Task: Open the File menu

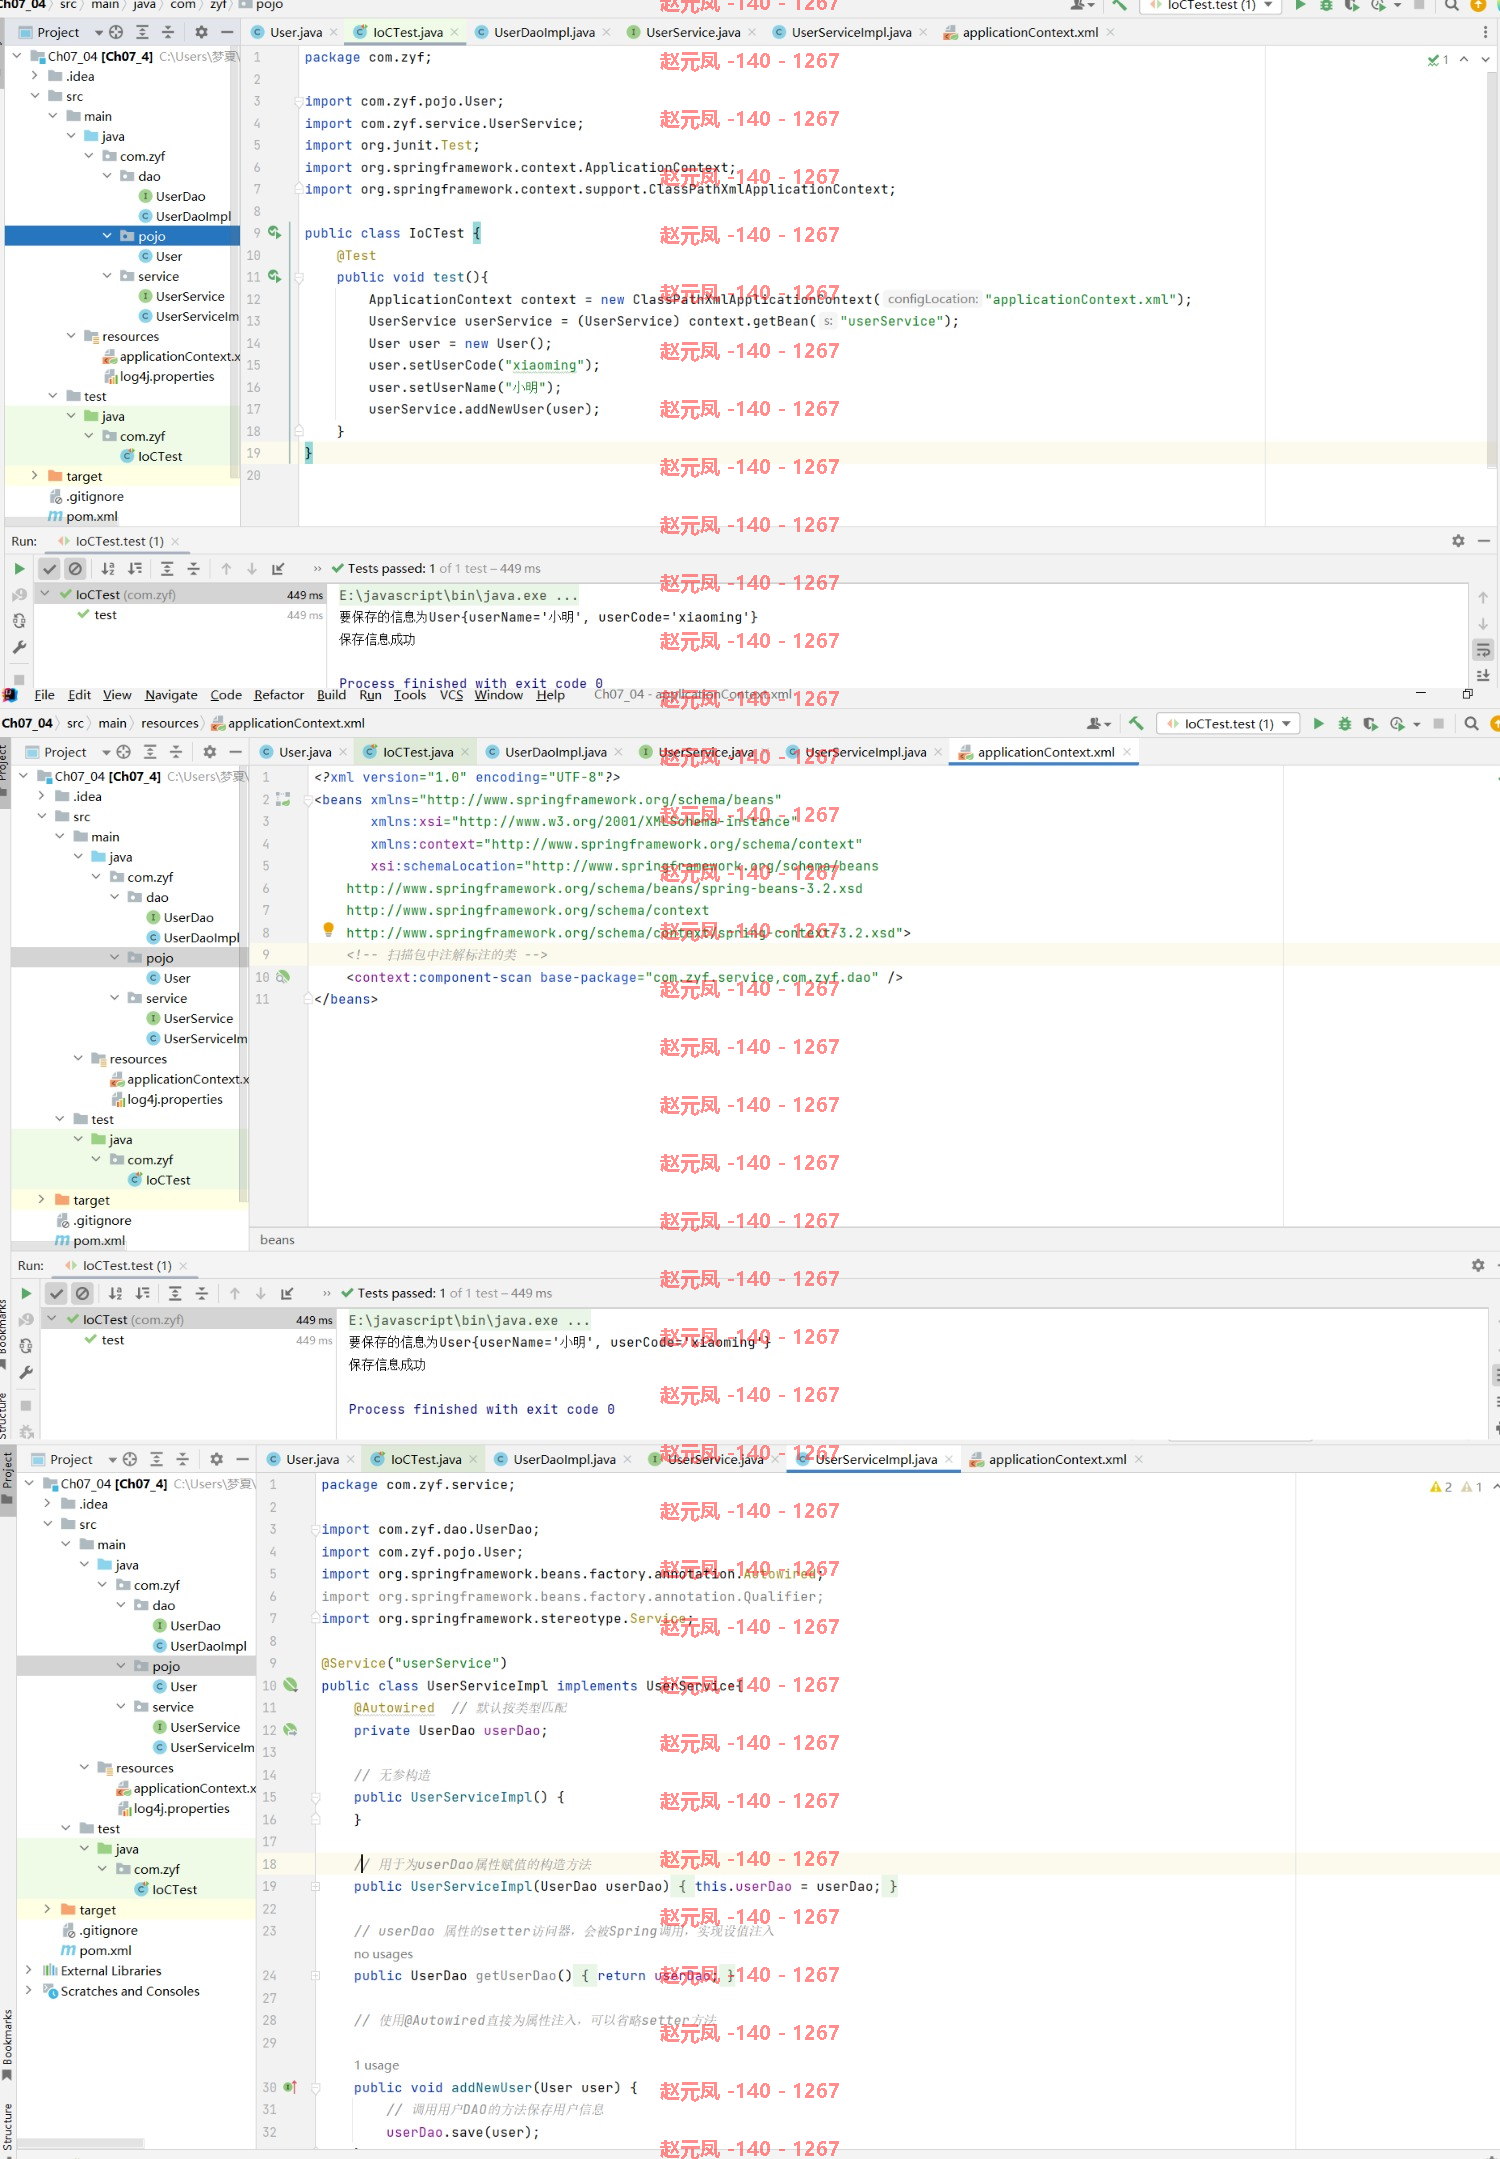Action: [x=44, y=695]
